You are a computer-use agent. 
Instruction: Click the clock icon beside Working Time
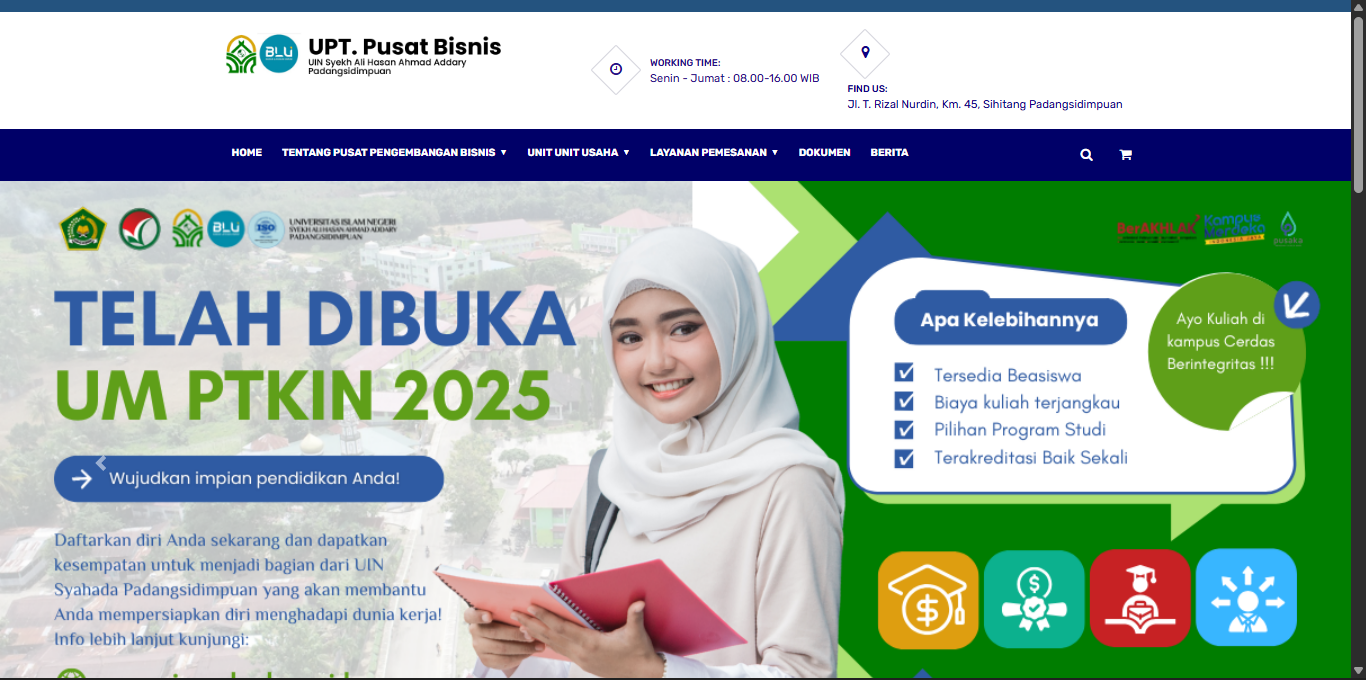[616, 69]
